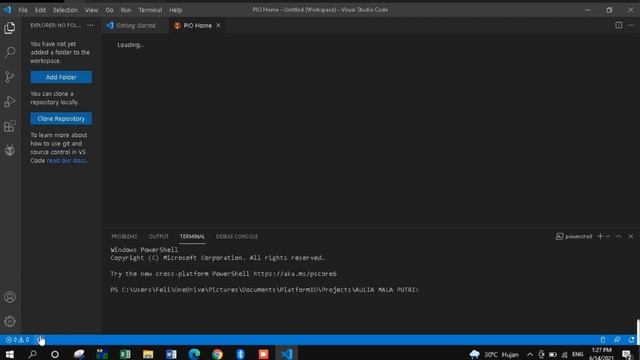Click the aka.ms/pscore6 link in terminal
Viewport: 640px width, 360px height.
click(x=295, y=273)
